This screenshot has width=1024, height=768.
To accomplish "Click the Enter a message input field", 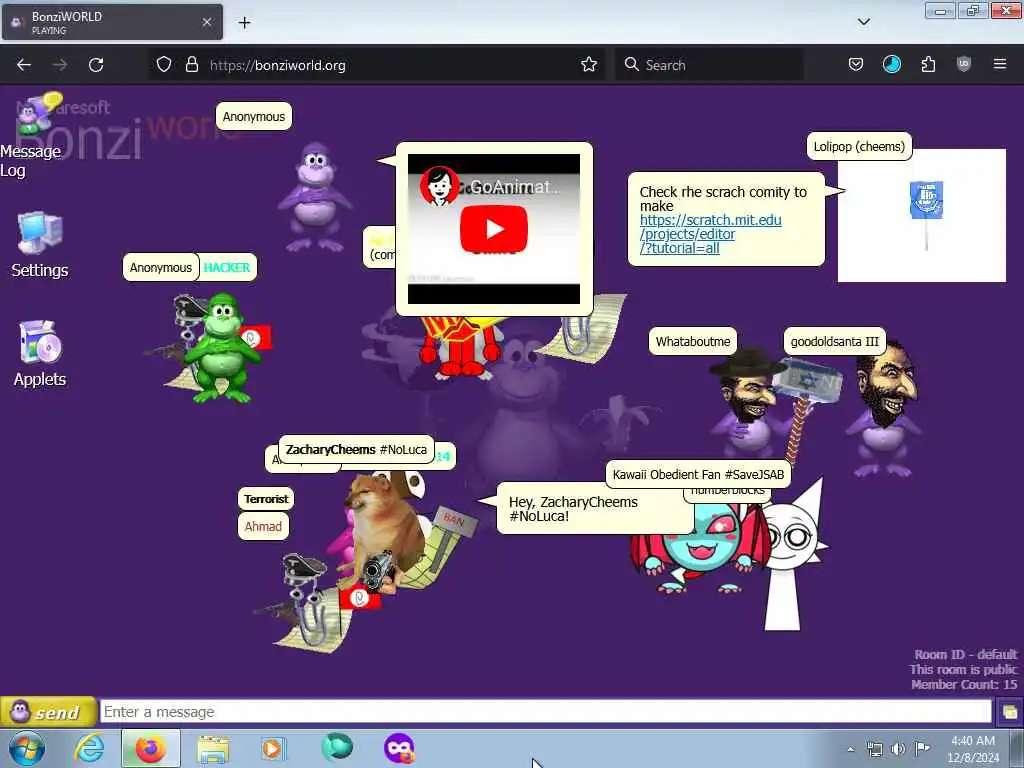I will (x=545, y=711).
